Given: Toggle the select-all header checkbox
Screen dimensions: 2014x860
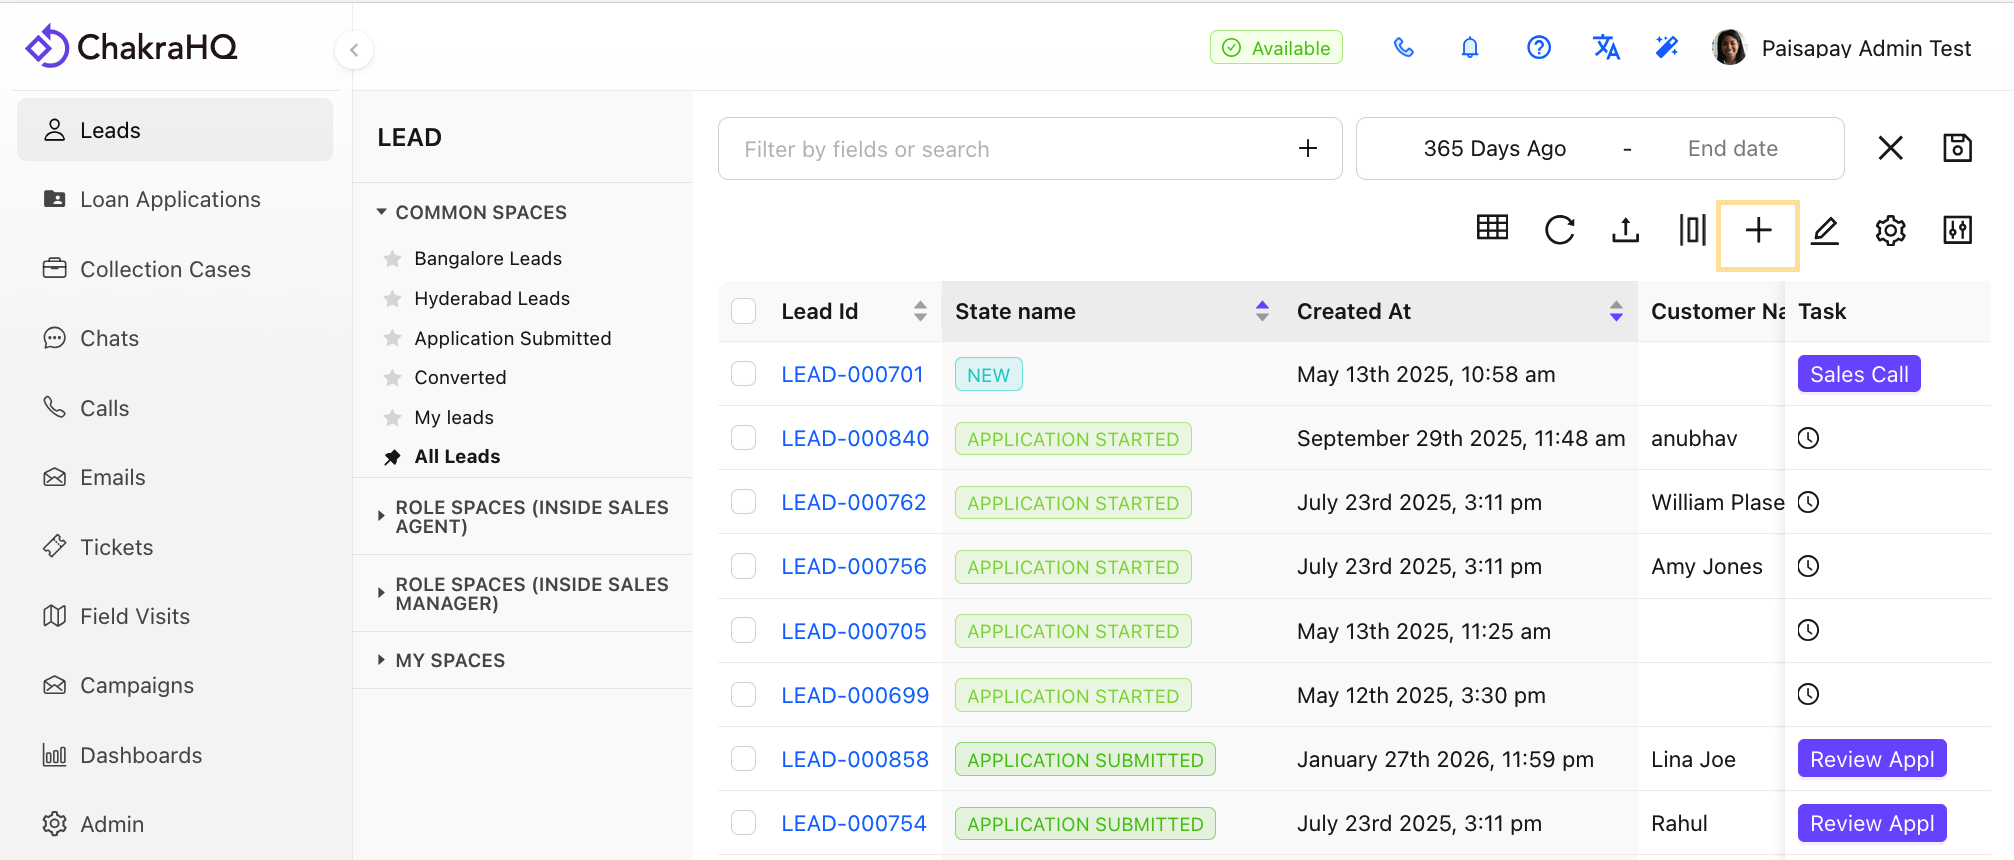Looking at the screenshot, I should pyautogui.click(x=743, y=311).
